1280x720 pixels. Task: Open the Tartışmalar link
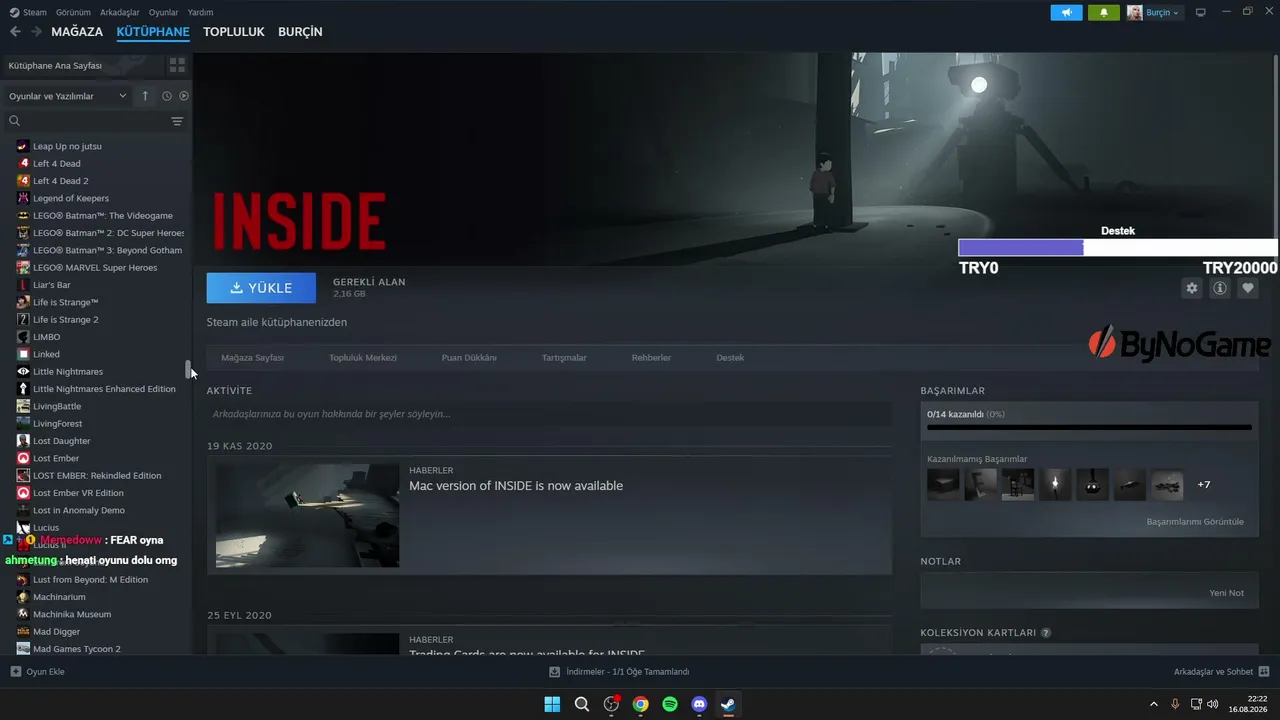[564, 358]
